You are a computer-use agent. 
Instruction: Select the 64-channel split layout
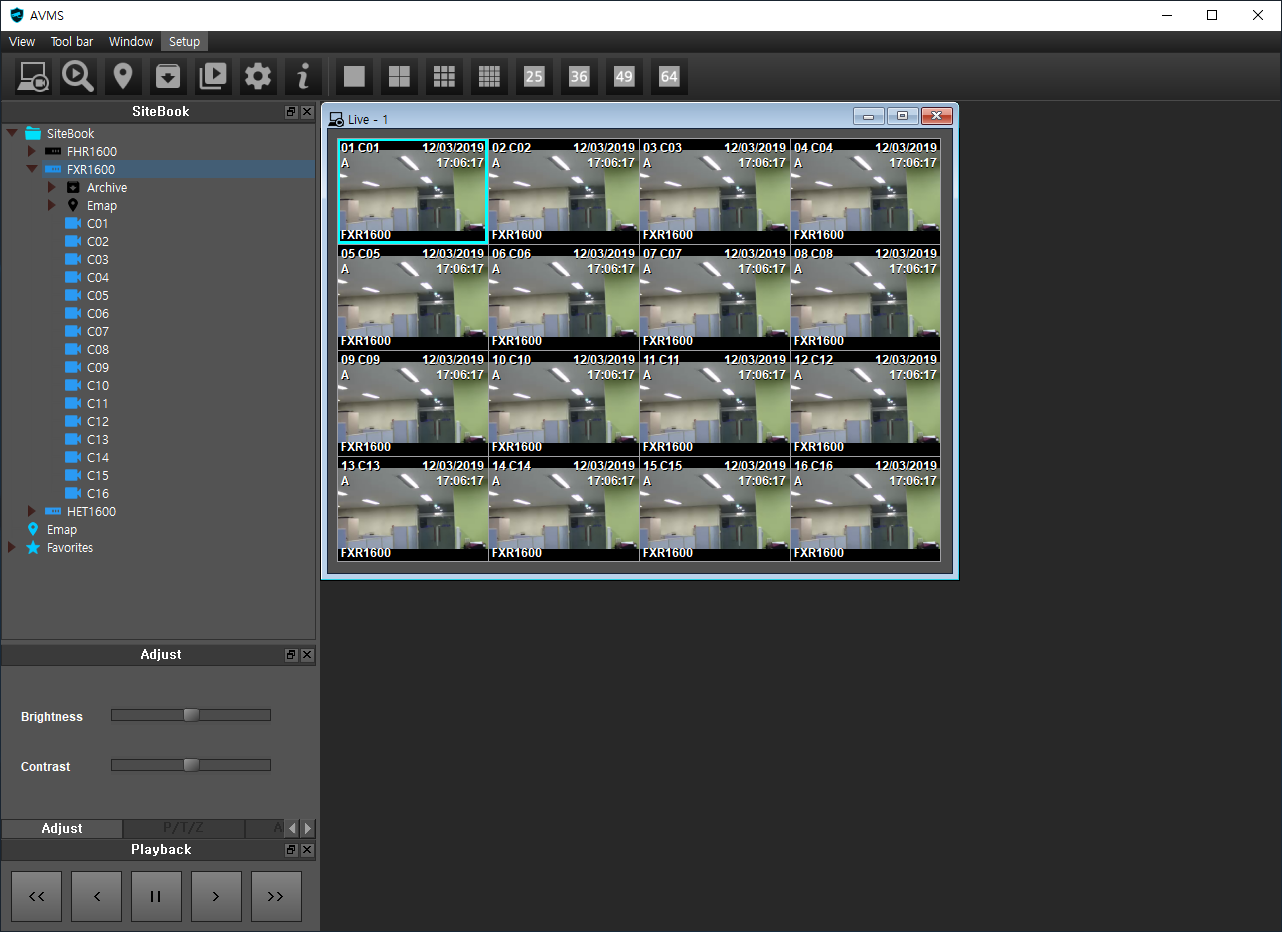[x=669, y=77]
